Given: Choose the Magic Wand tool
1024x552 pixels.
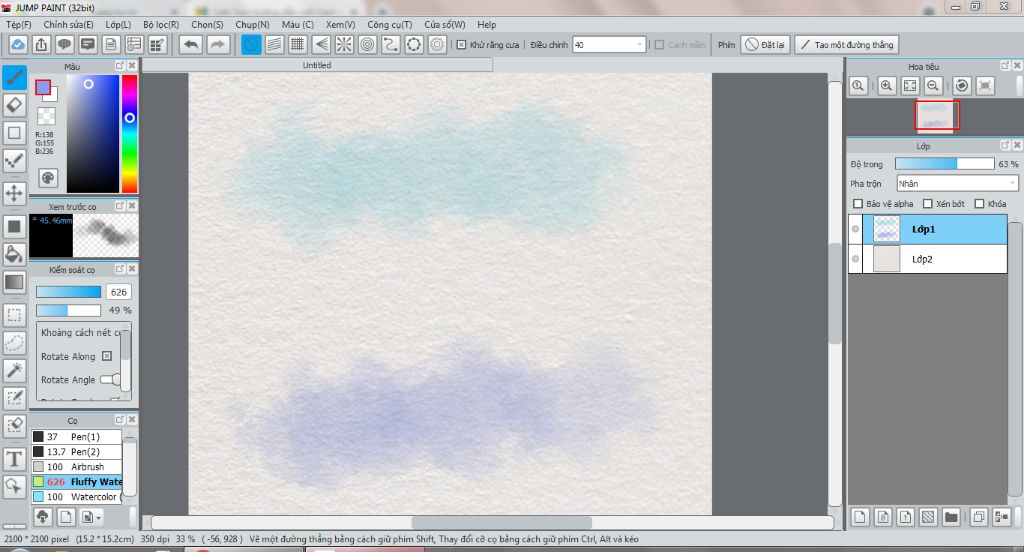Looking at the screenshot, I should point(15,371).
